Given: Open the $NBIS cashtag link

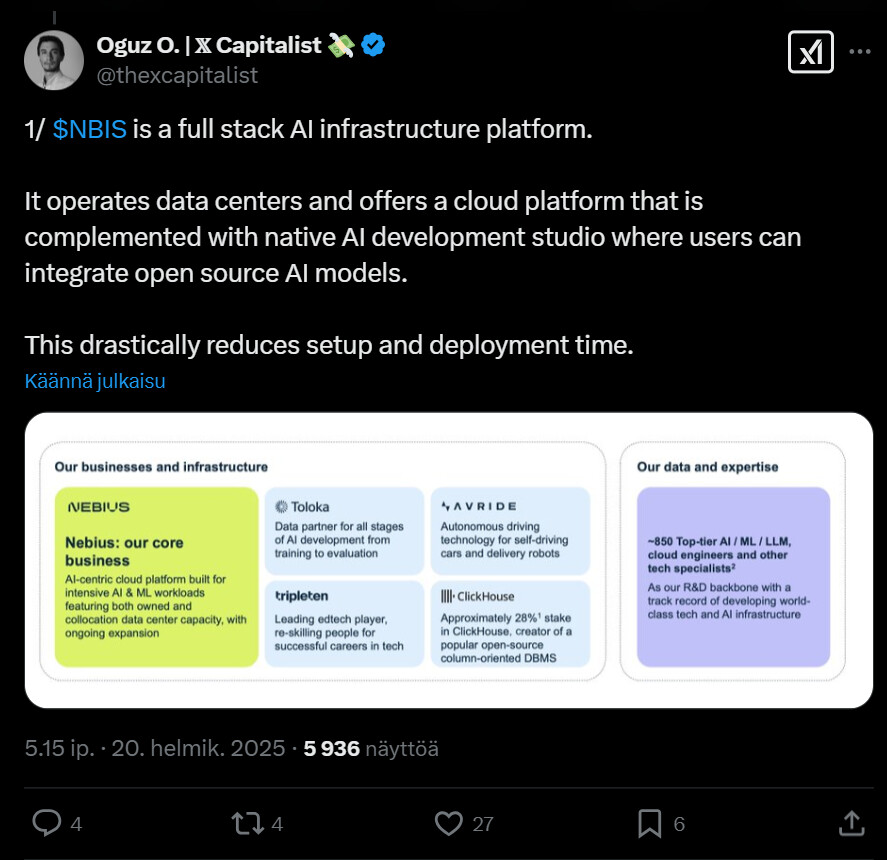Looking at the screenshot, I should (x=90, y=130).
